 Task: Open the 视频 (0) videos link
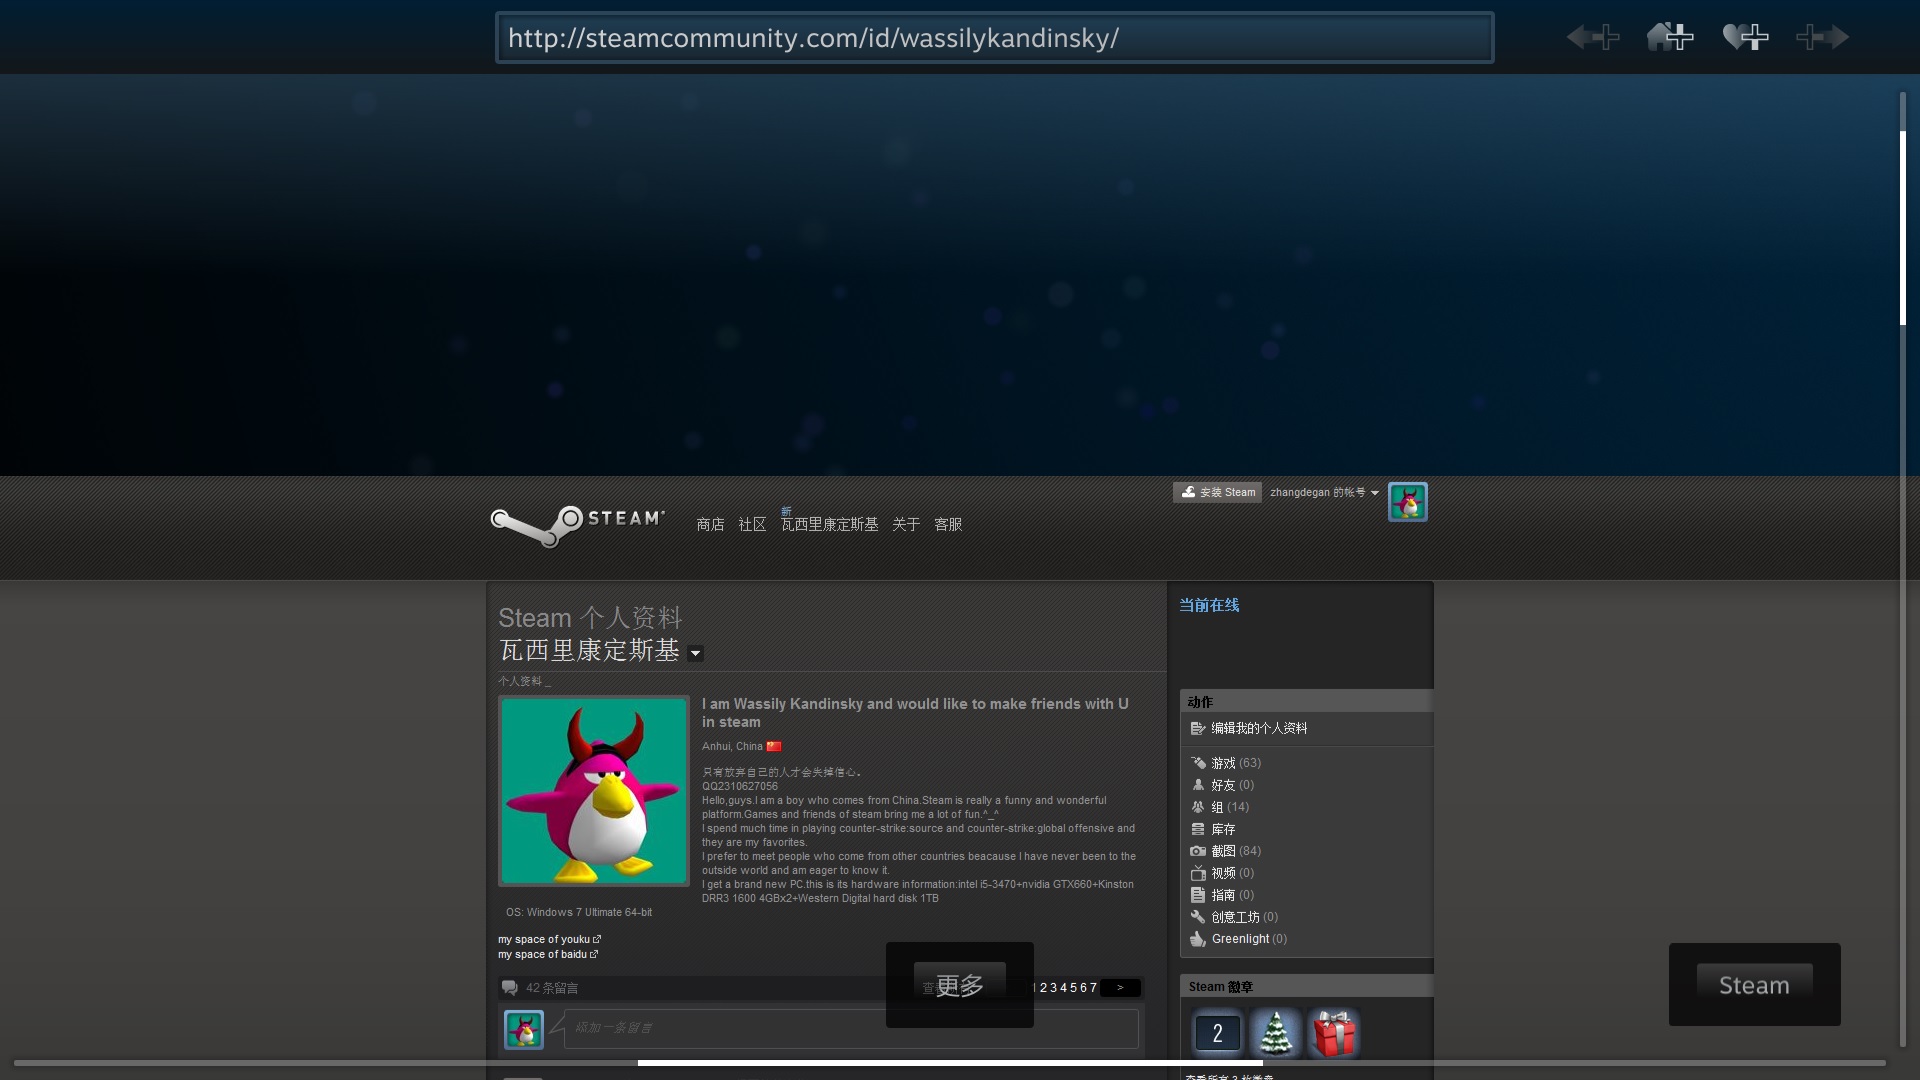coord(1233,873)
